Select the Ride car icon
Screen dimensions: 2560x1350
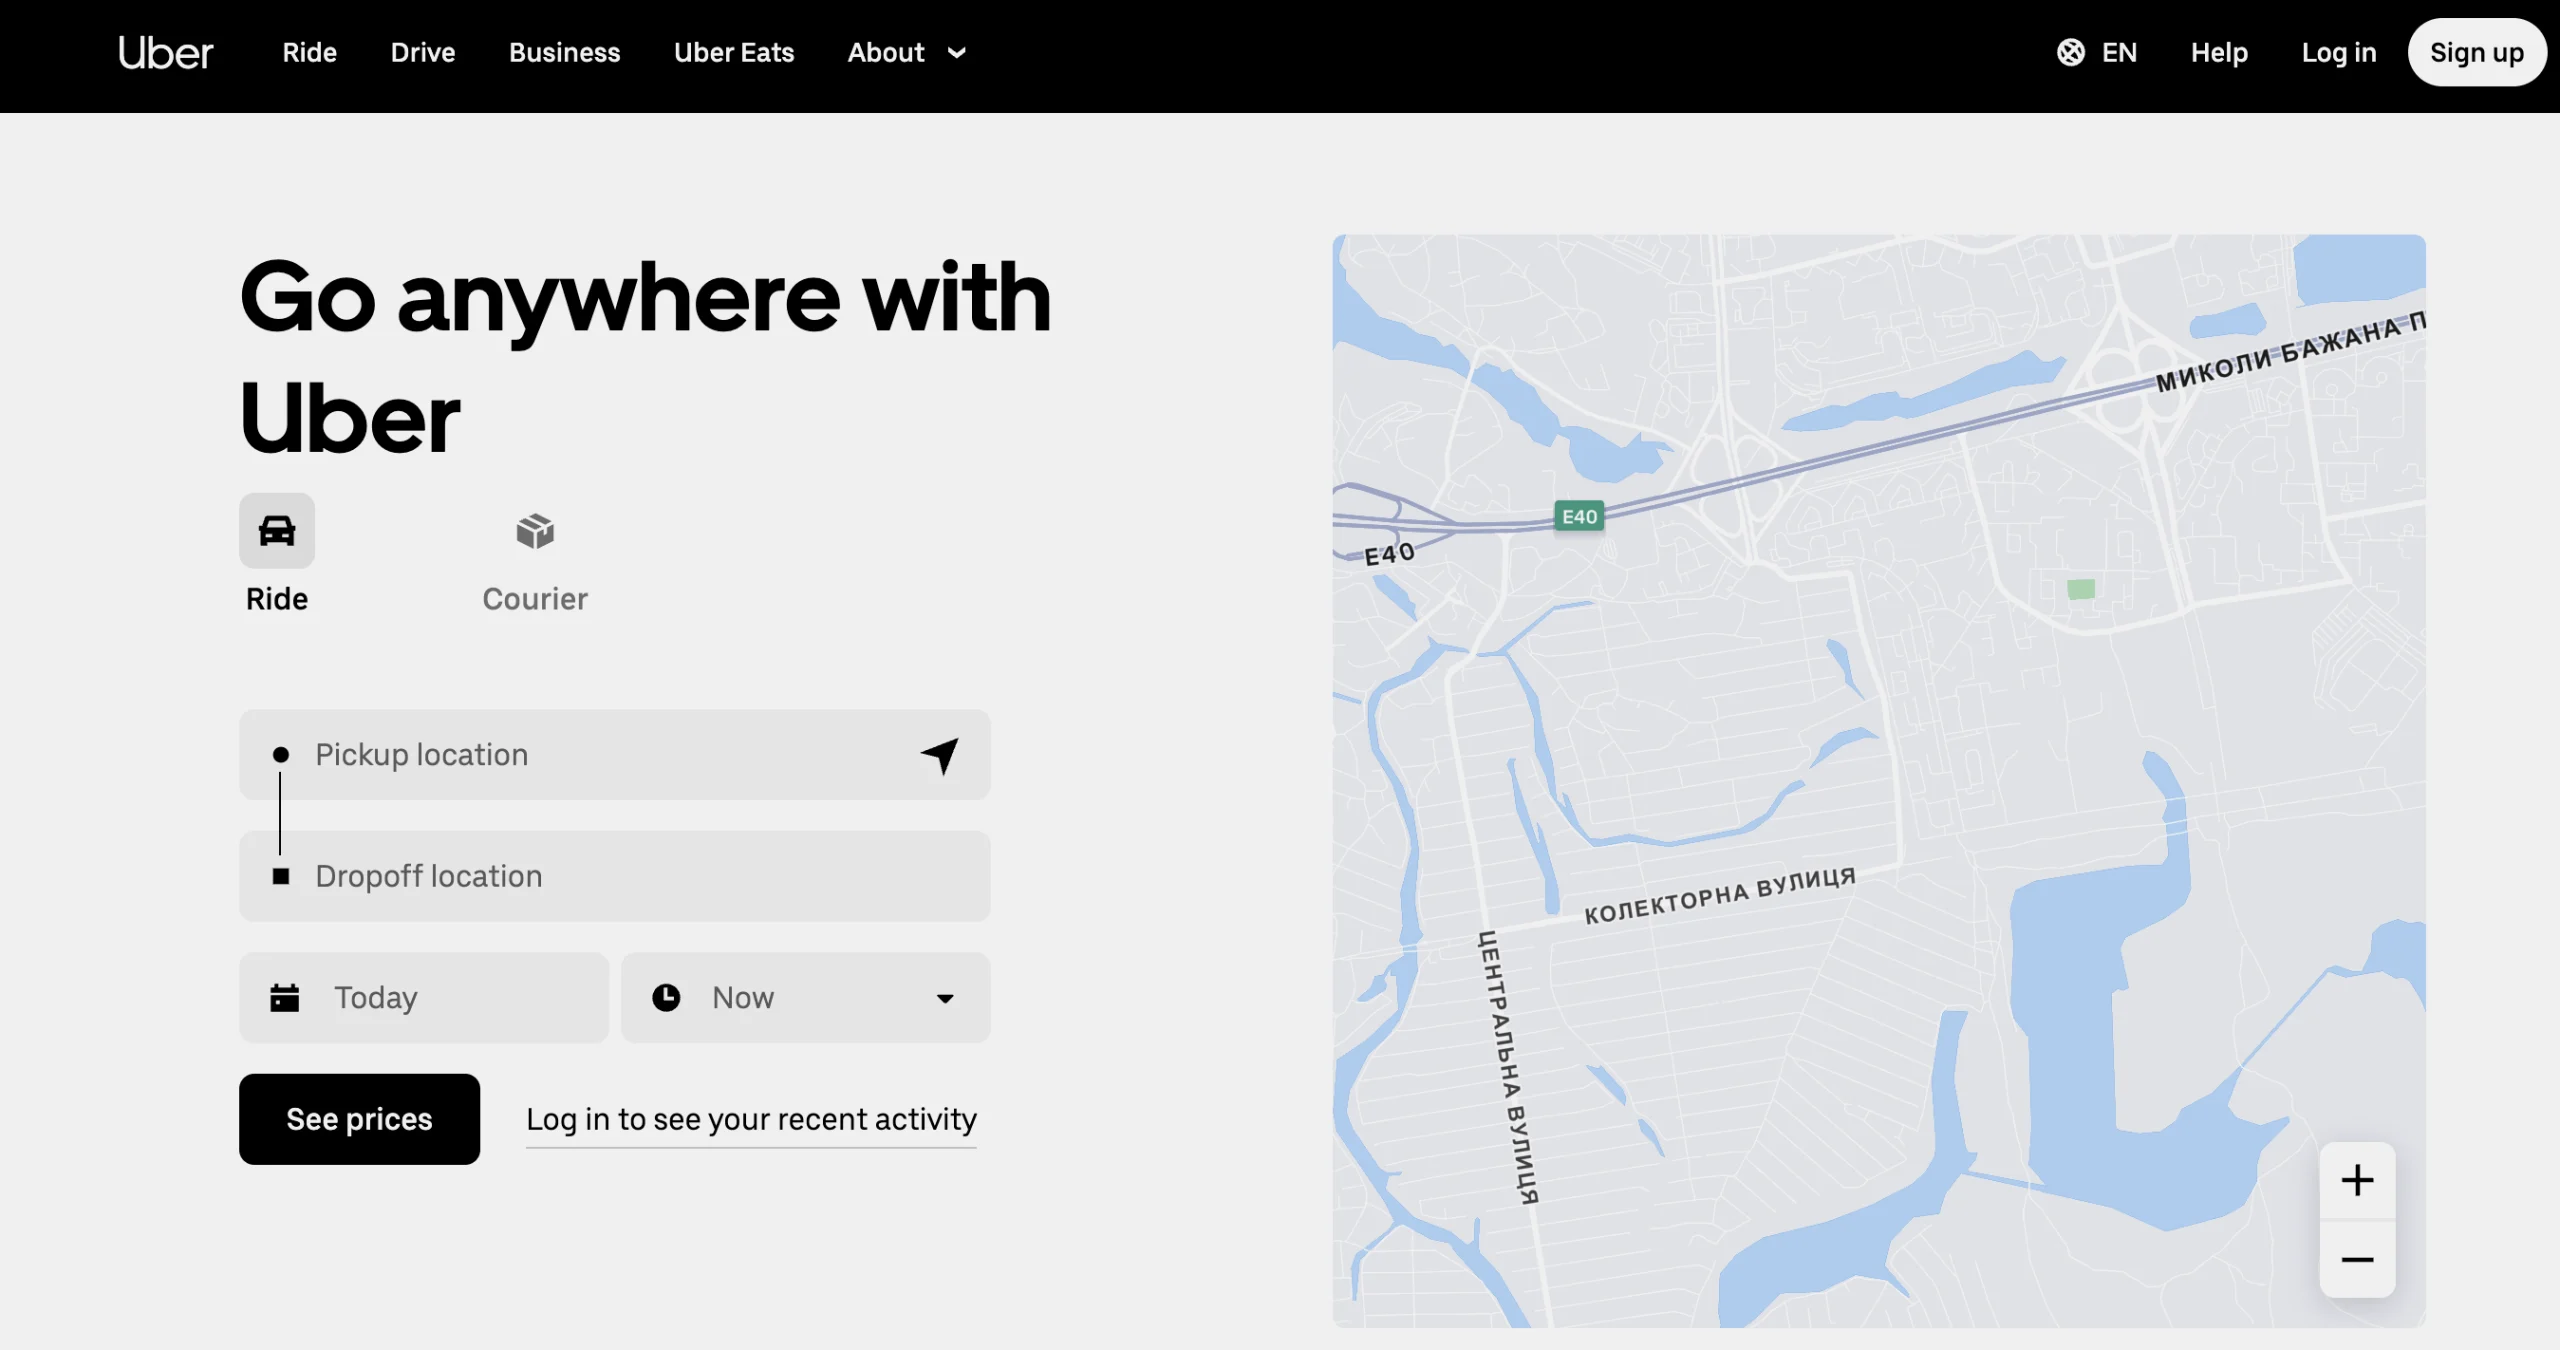pos(277,531)
